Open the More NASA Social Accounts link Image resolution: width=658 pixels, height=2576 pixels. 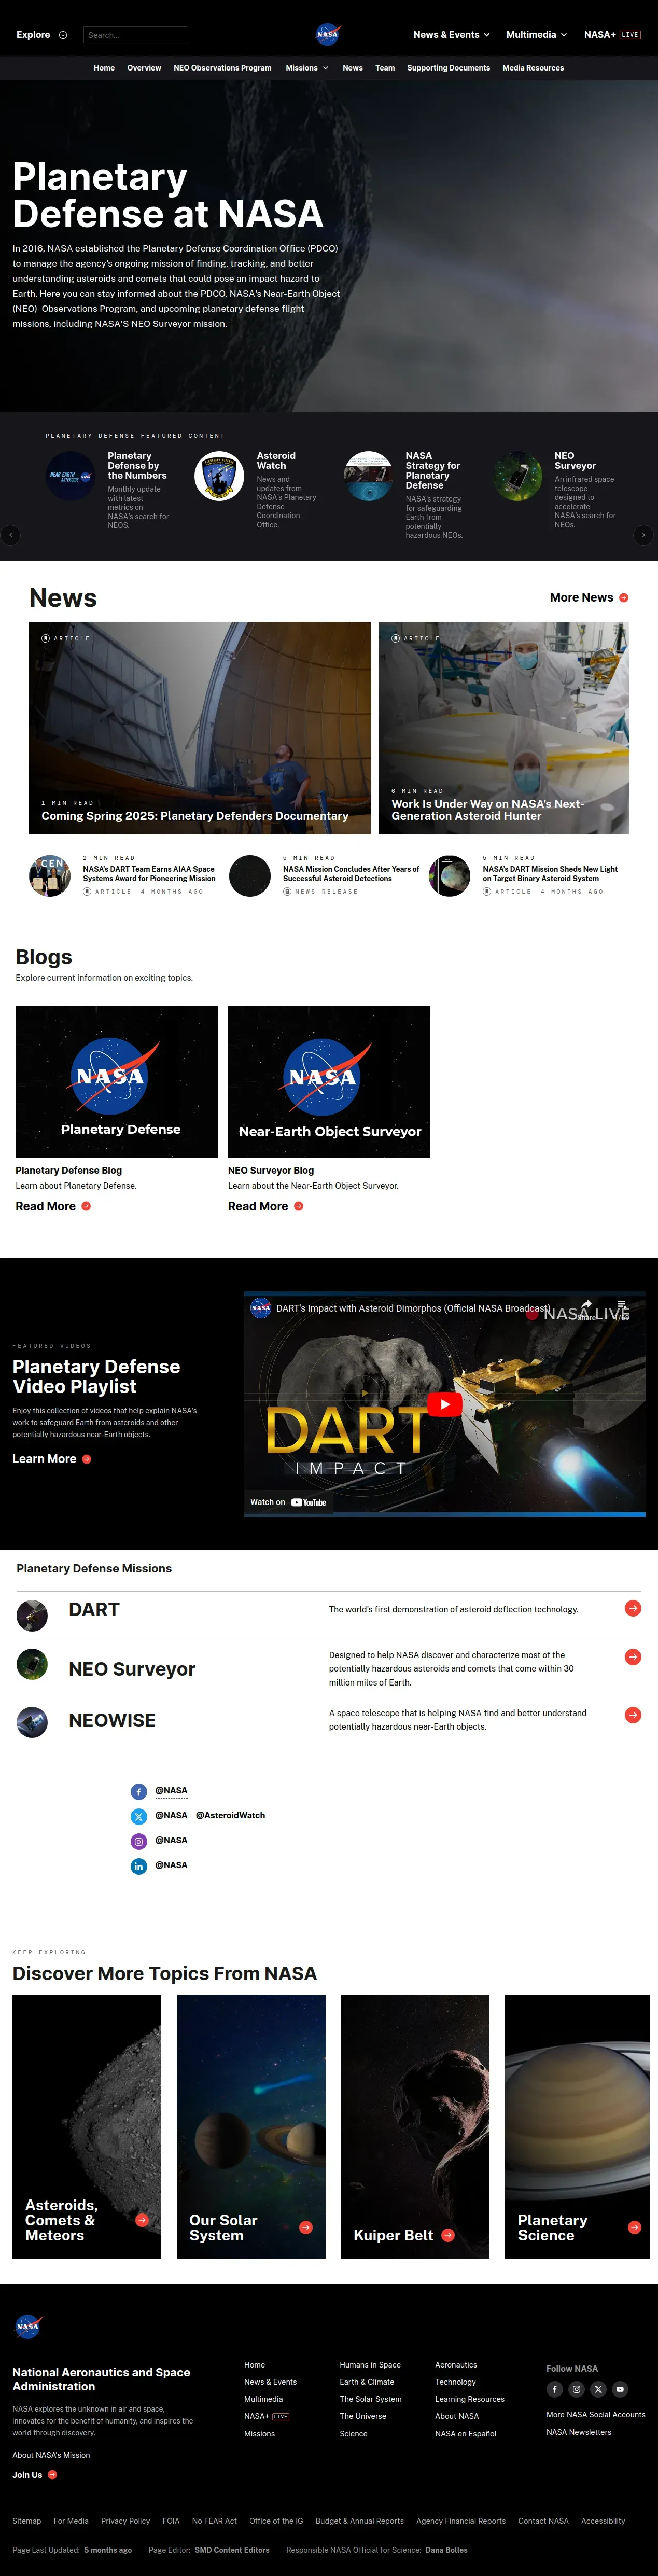coord(596,2415)
